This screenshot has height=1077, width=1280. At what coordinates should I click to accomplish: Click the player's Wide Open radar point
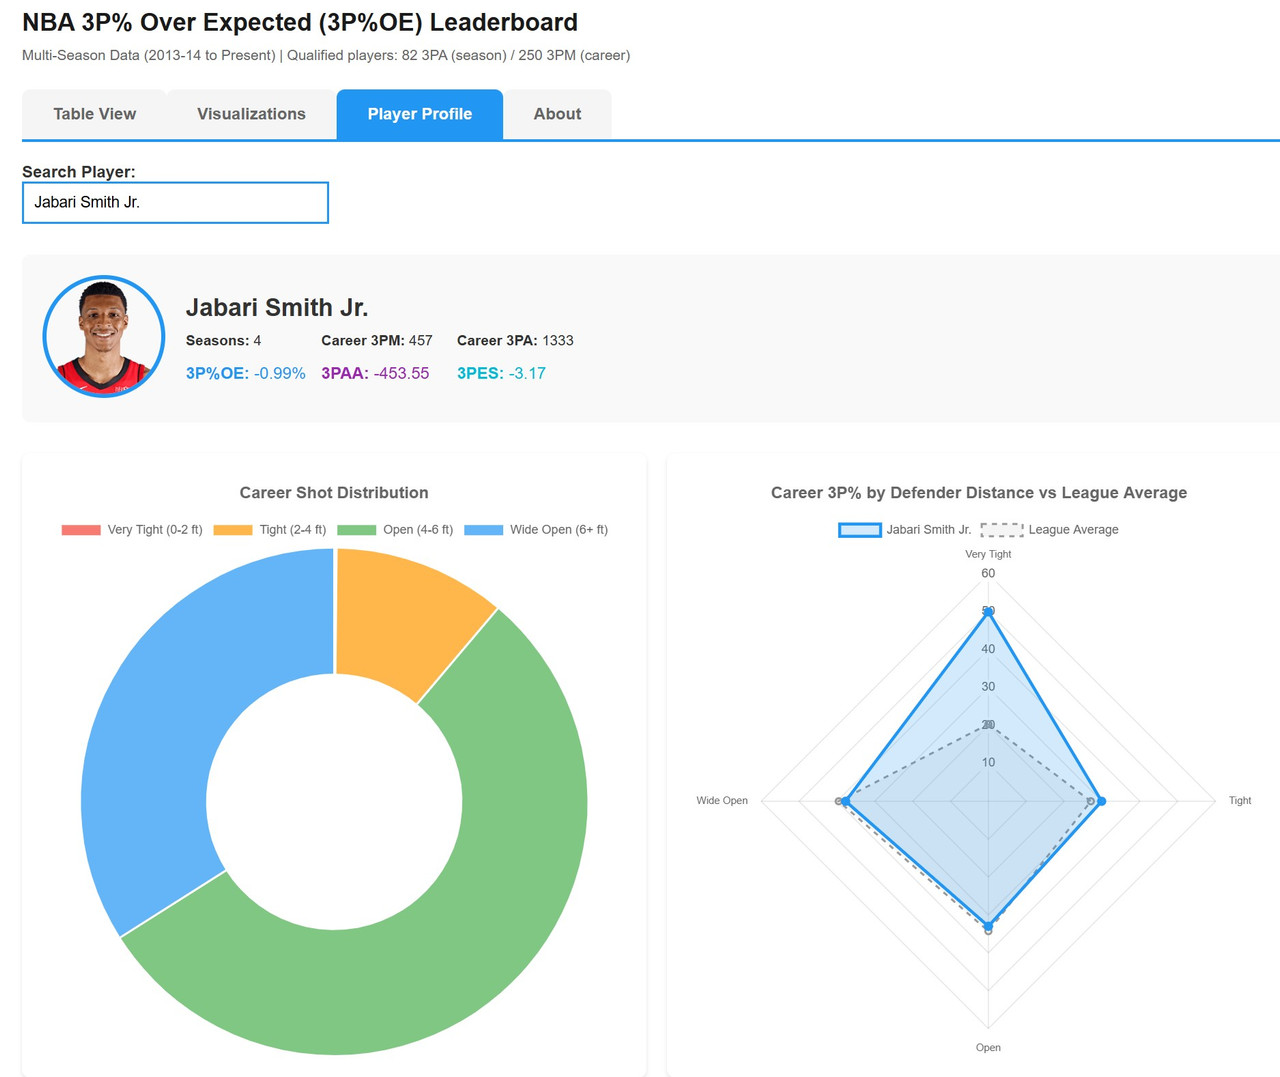[x=846, y=801]
